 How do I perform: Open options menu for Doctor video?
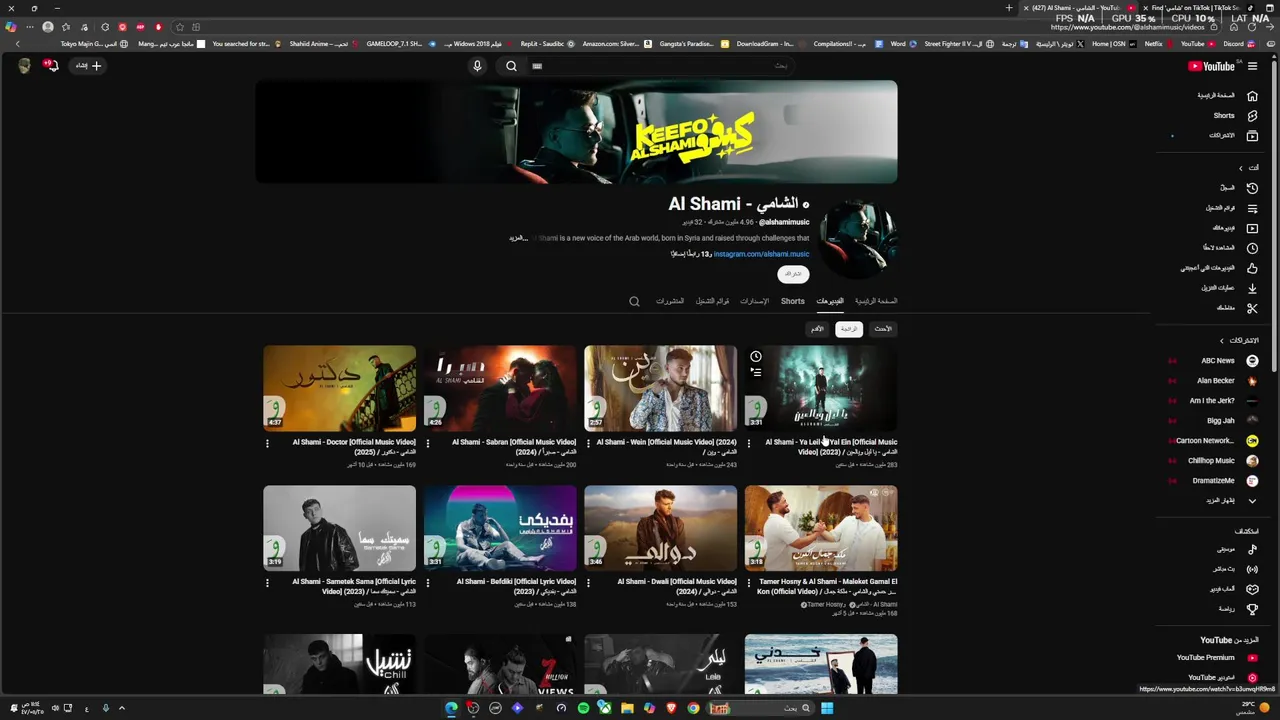[x=267, y=444]
